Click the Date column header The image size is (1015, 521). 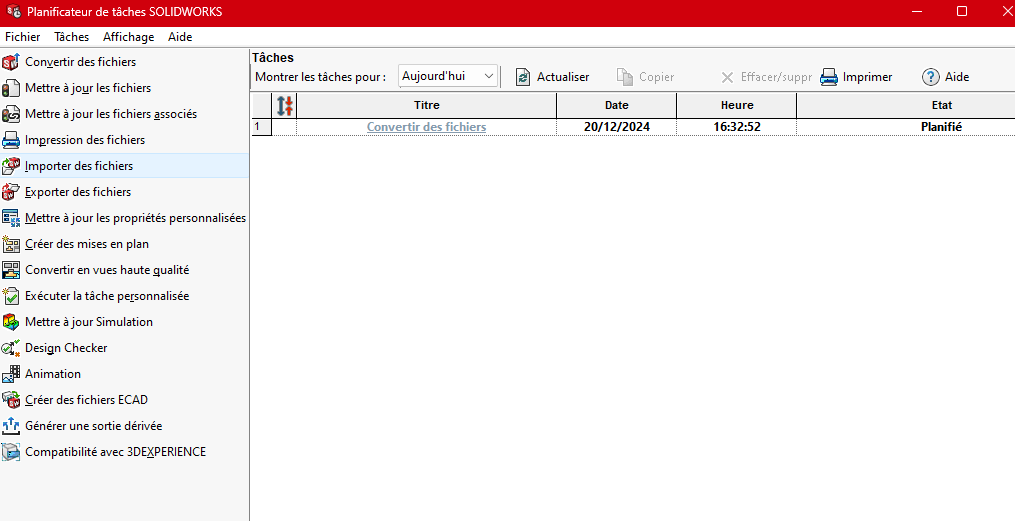(x=617, y=105)
